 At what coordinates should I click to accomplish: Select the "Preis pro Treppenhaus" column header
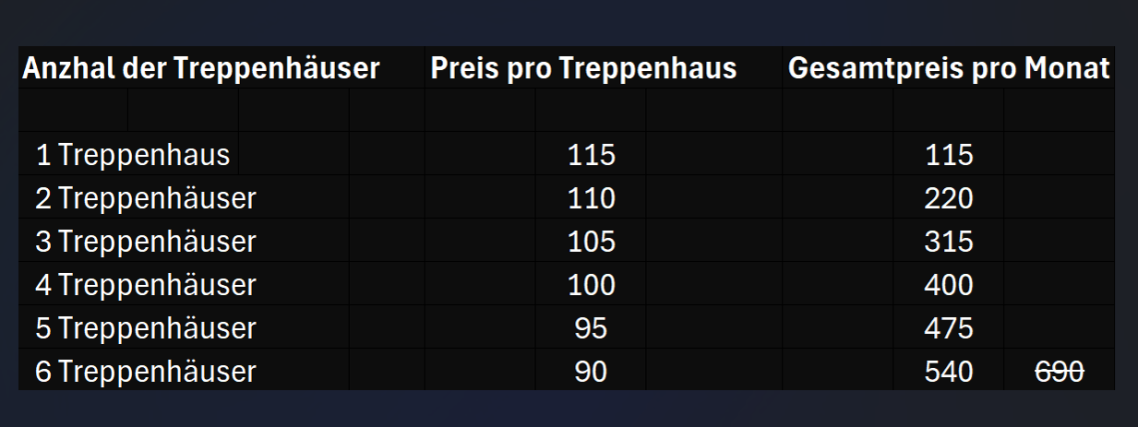pos(583,69)
